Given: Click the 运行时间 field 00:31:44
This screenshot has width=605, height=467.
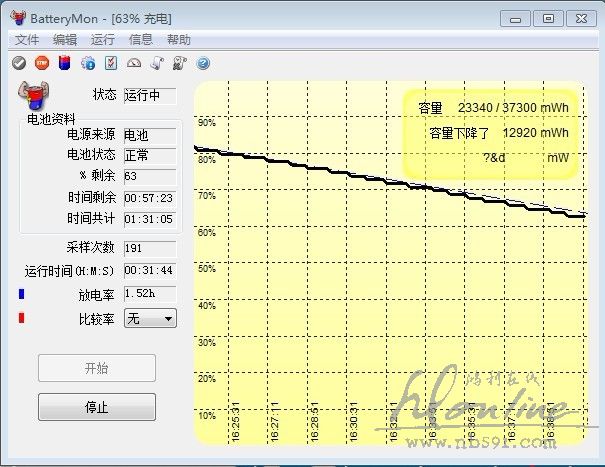Looking at the screenshot, I should pyautogui.click(x=150, y=271).
